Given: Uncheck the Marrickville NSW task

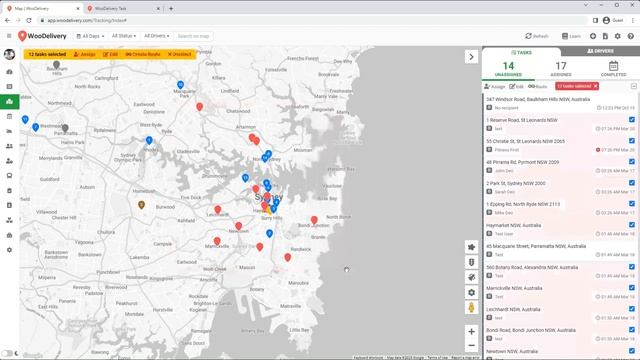Looking at the screenshot, I should (632, 287).
